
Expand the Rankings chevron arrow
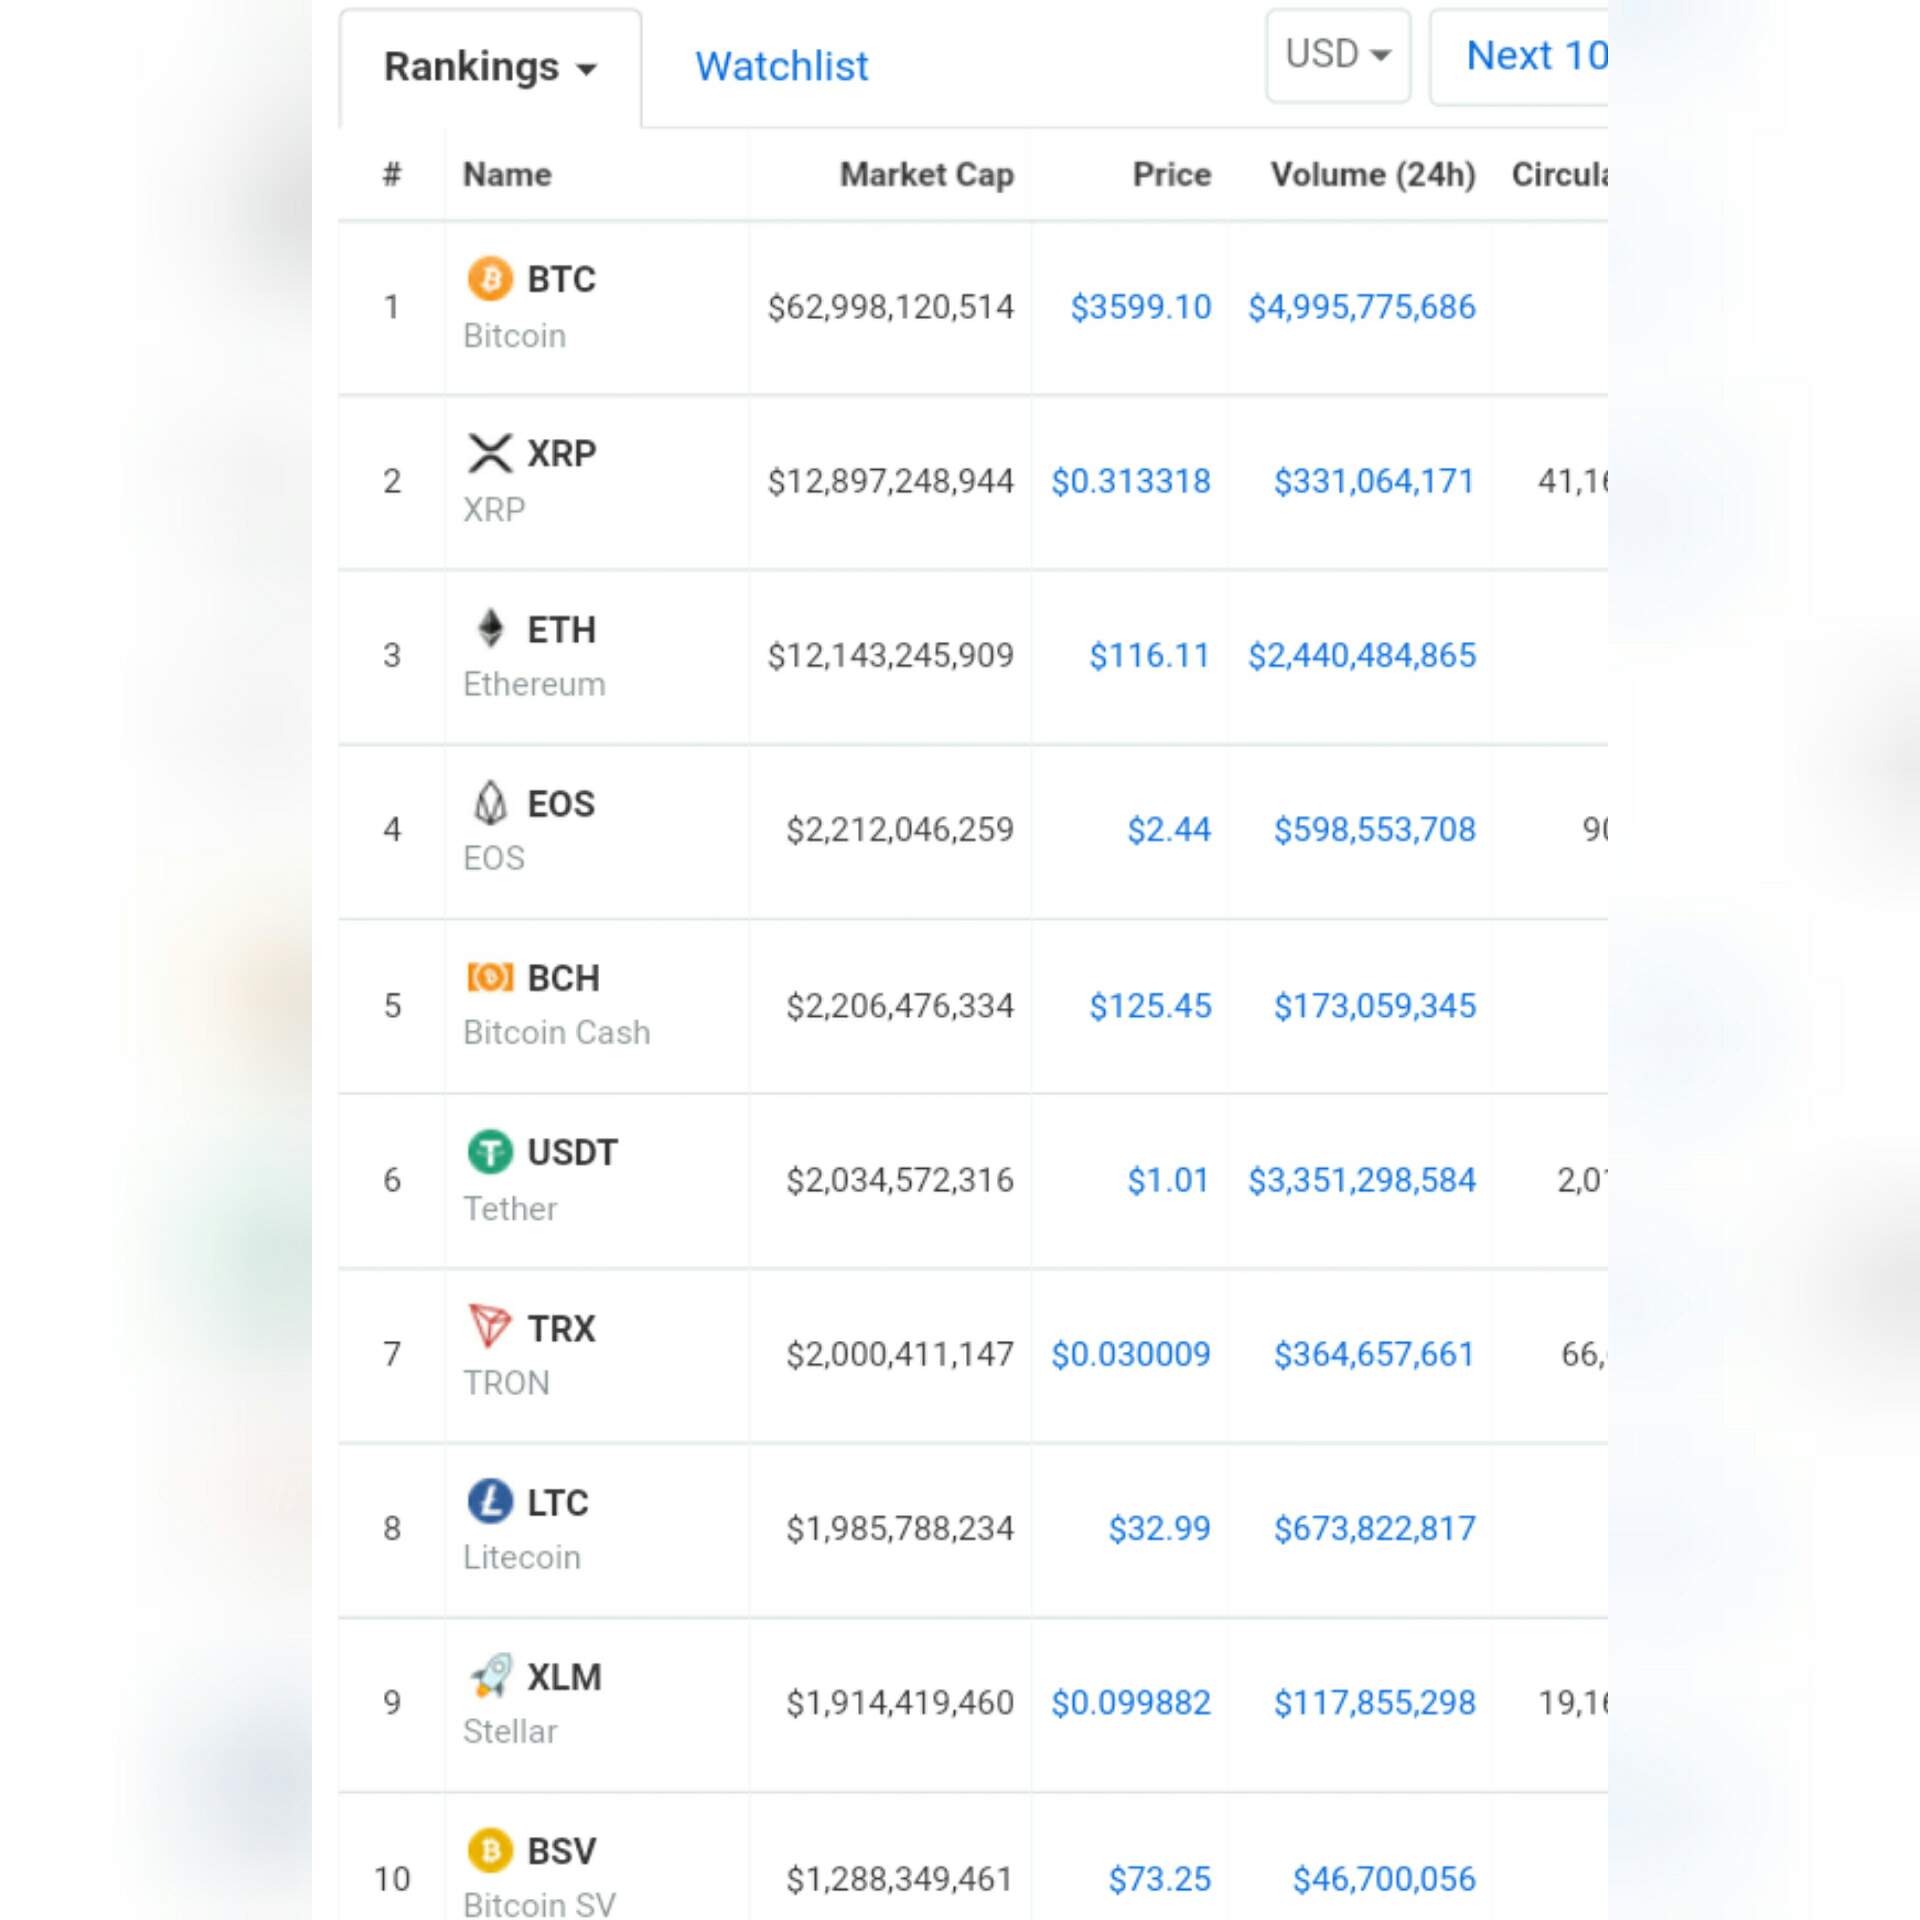tap(587, 70)
